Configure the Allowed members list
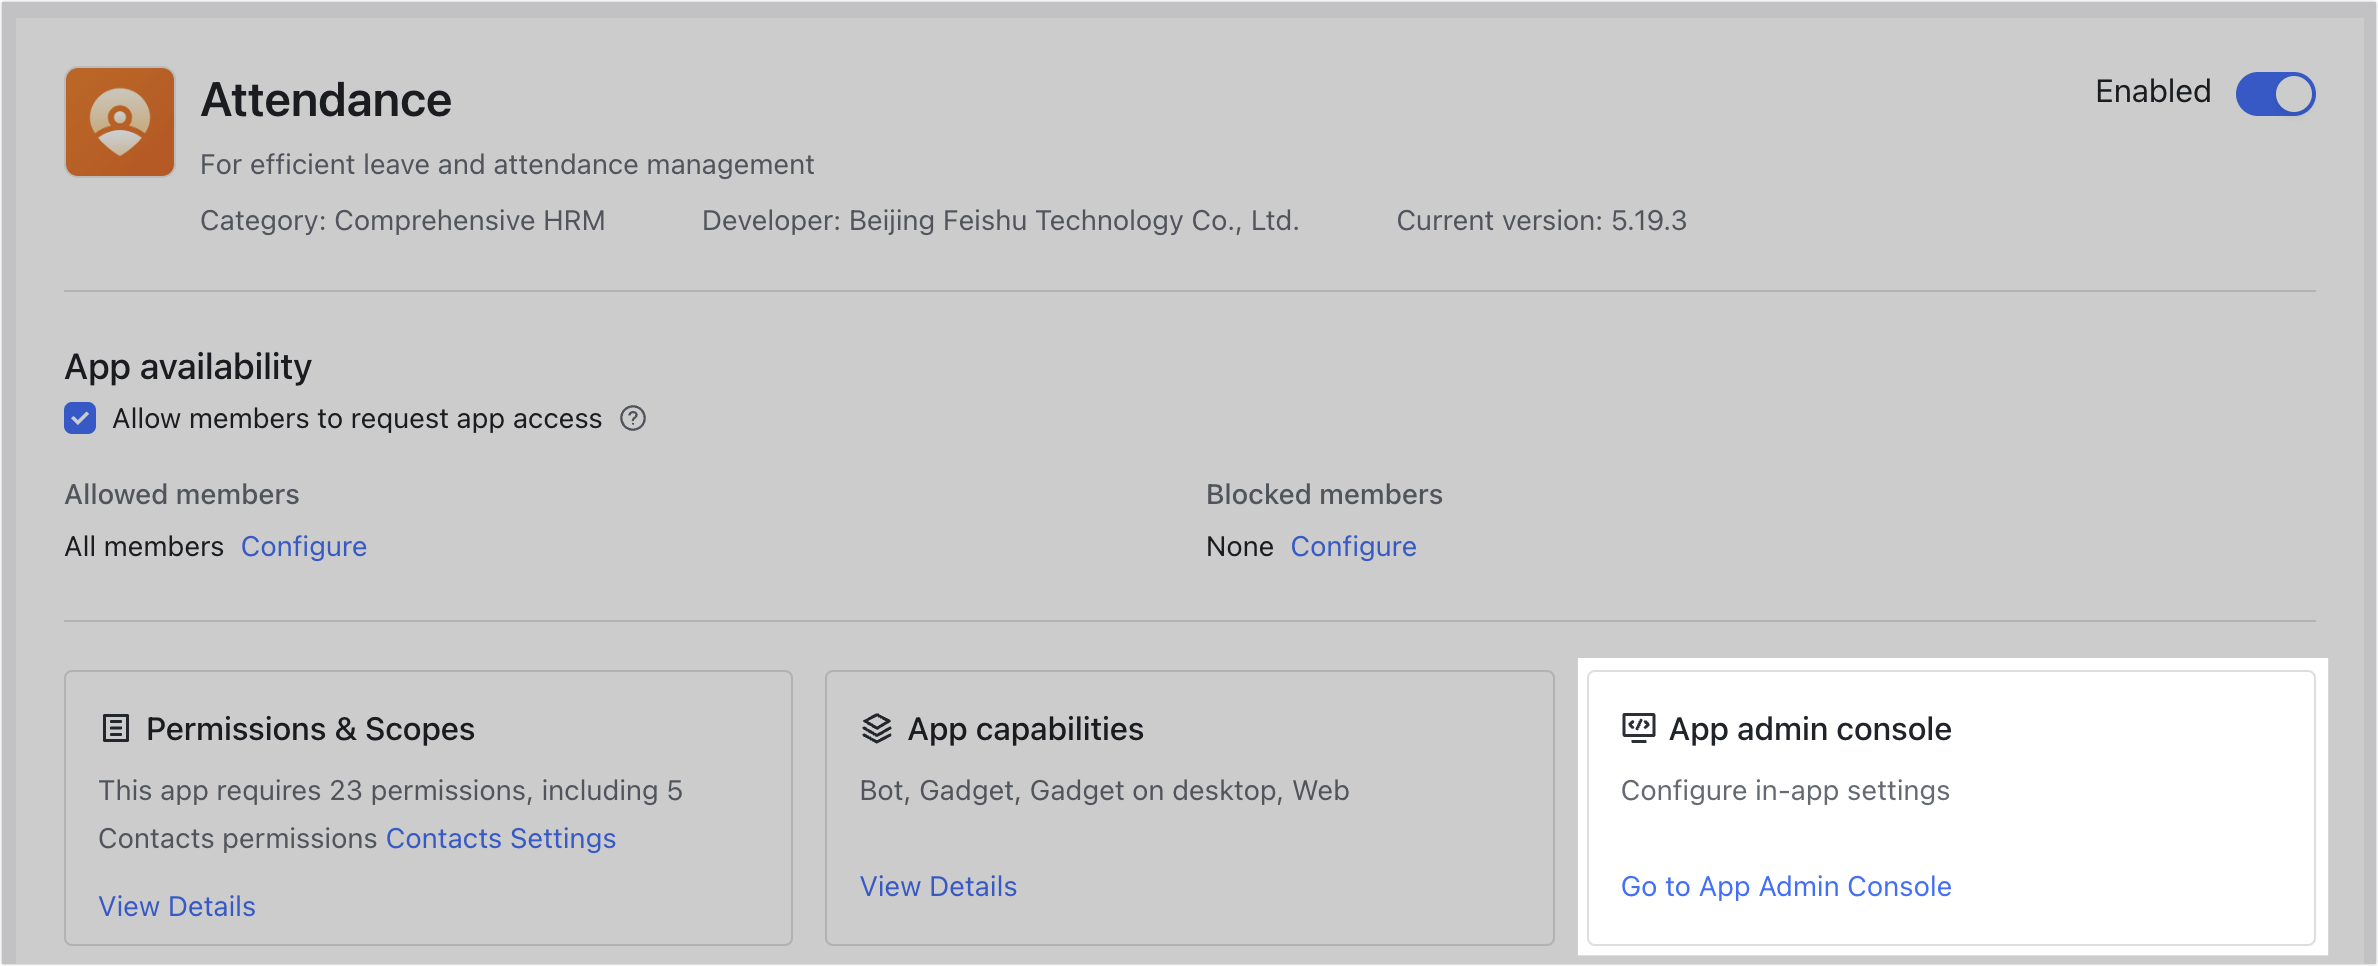 [303, 546]
